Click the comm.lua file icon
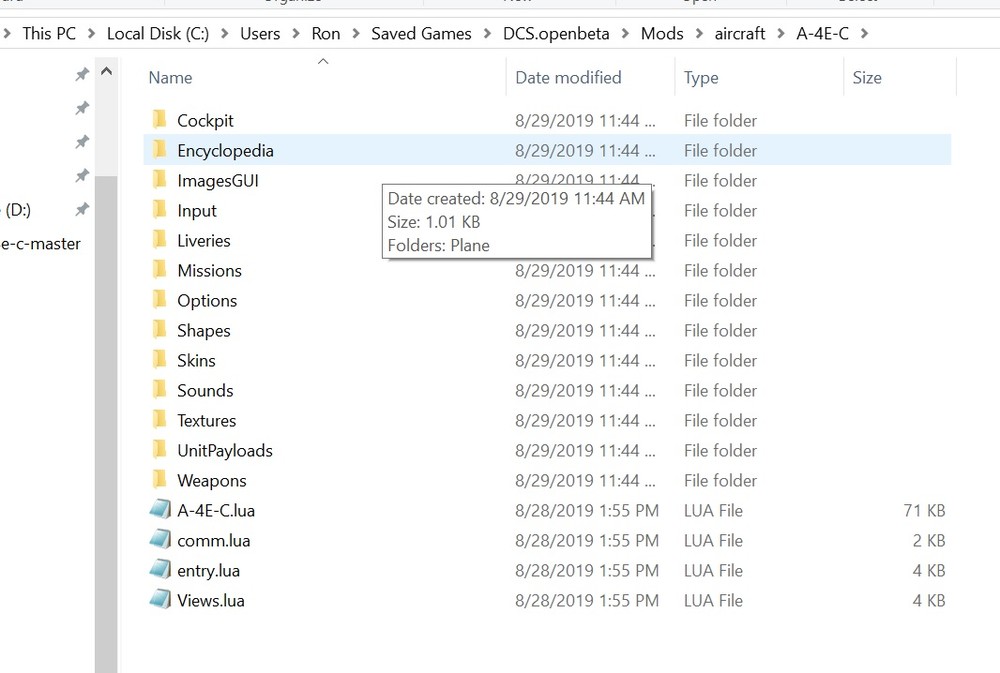The height and width of the screenshot is (673, 1000). tap(160, 541)
